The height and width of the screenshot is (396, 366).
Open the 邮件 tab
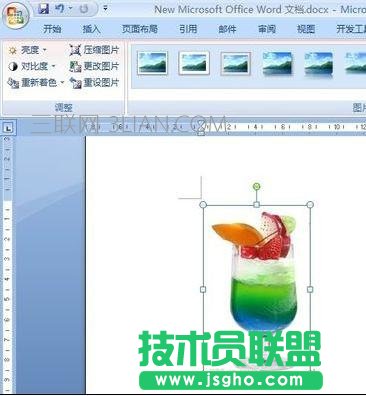227,29
